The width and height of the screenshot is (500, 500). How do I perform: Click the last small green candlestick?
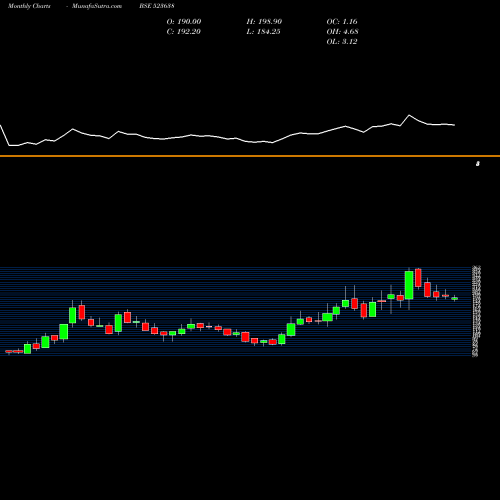[x=455, y=299]
